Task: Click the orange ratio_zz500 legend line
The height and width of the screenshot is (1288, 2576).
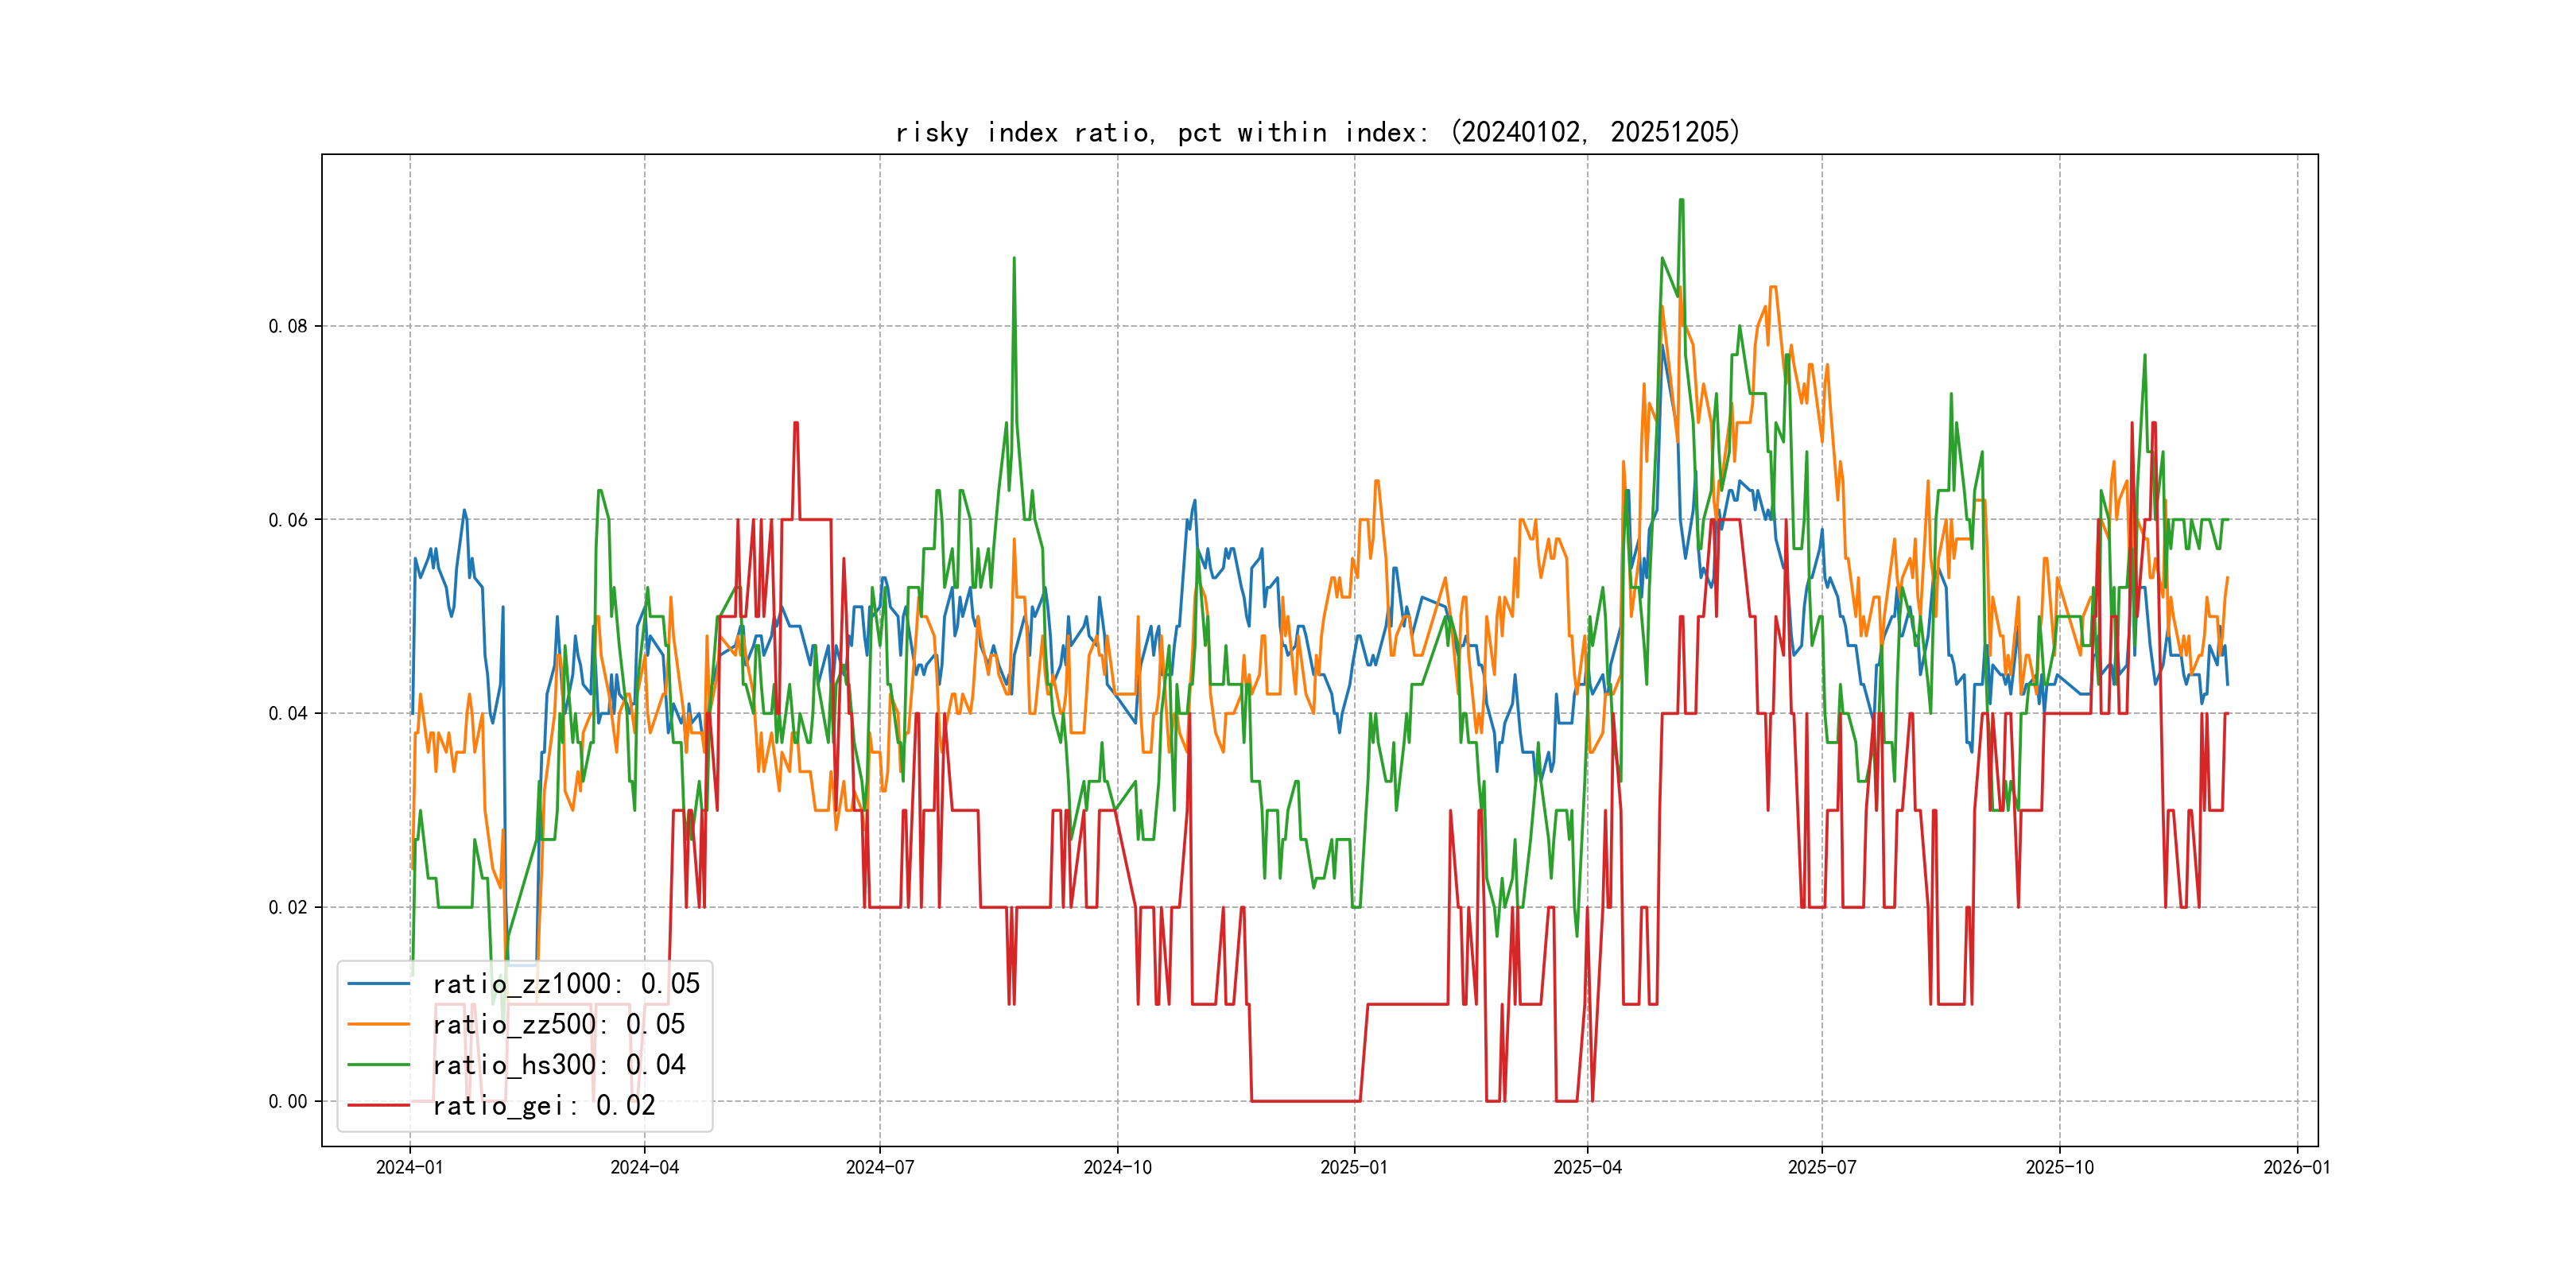Action: [x=378, y=1024]
